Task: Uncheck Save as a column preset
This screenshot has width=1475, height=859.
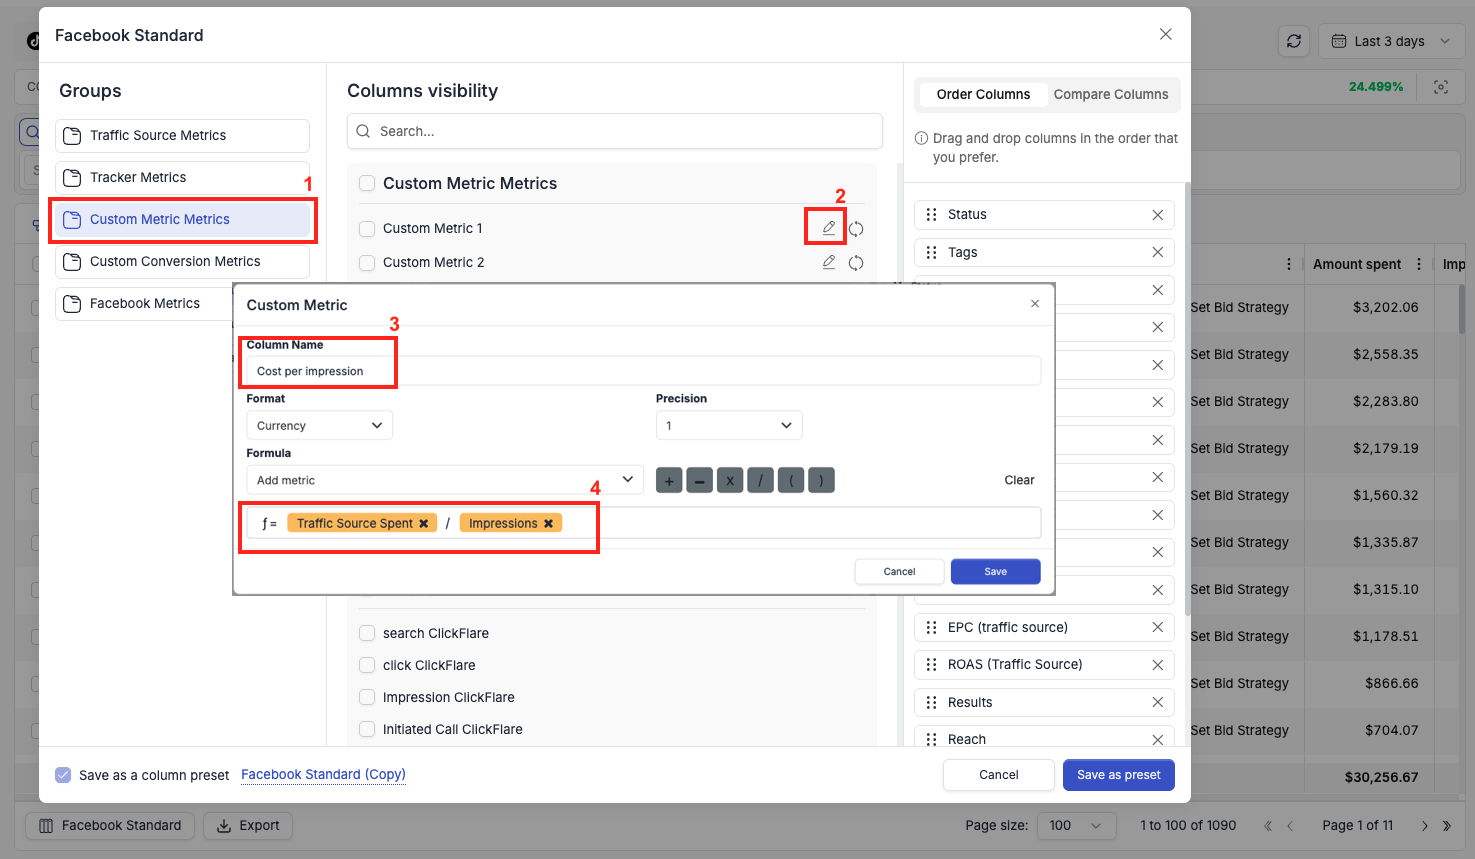Action: coord(63,775)
